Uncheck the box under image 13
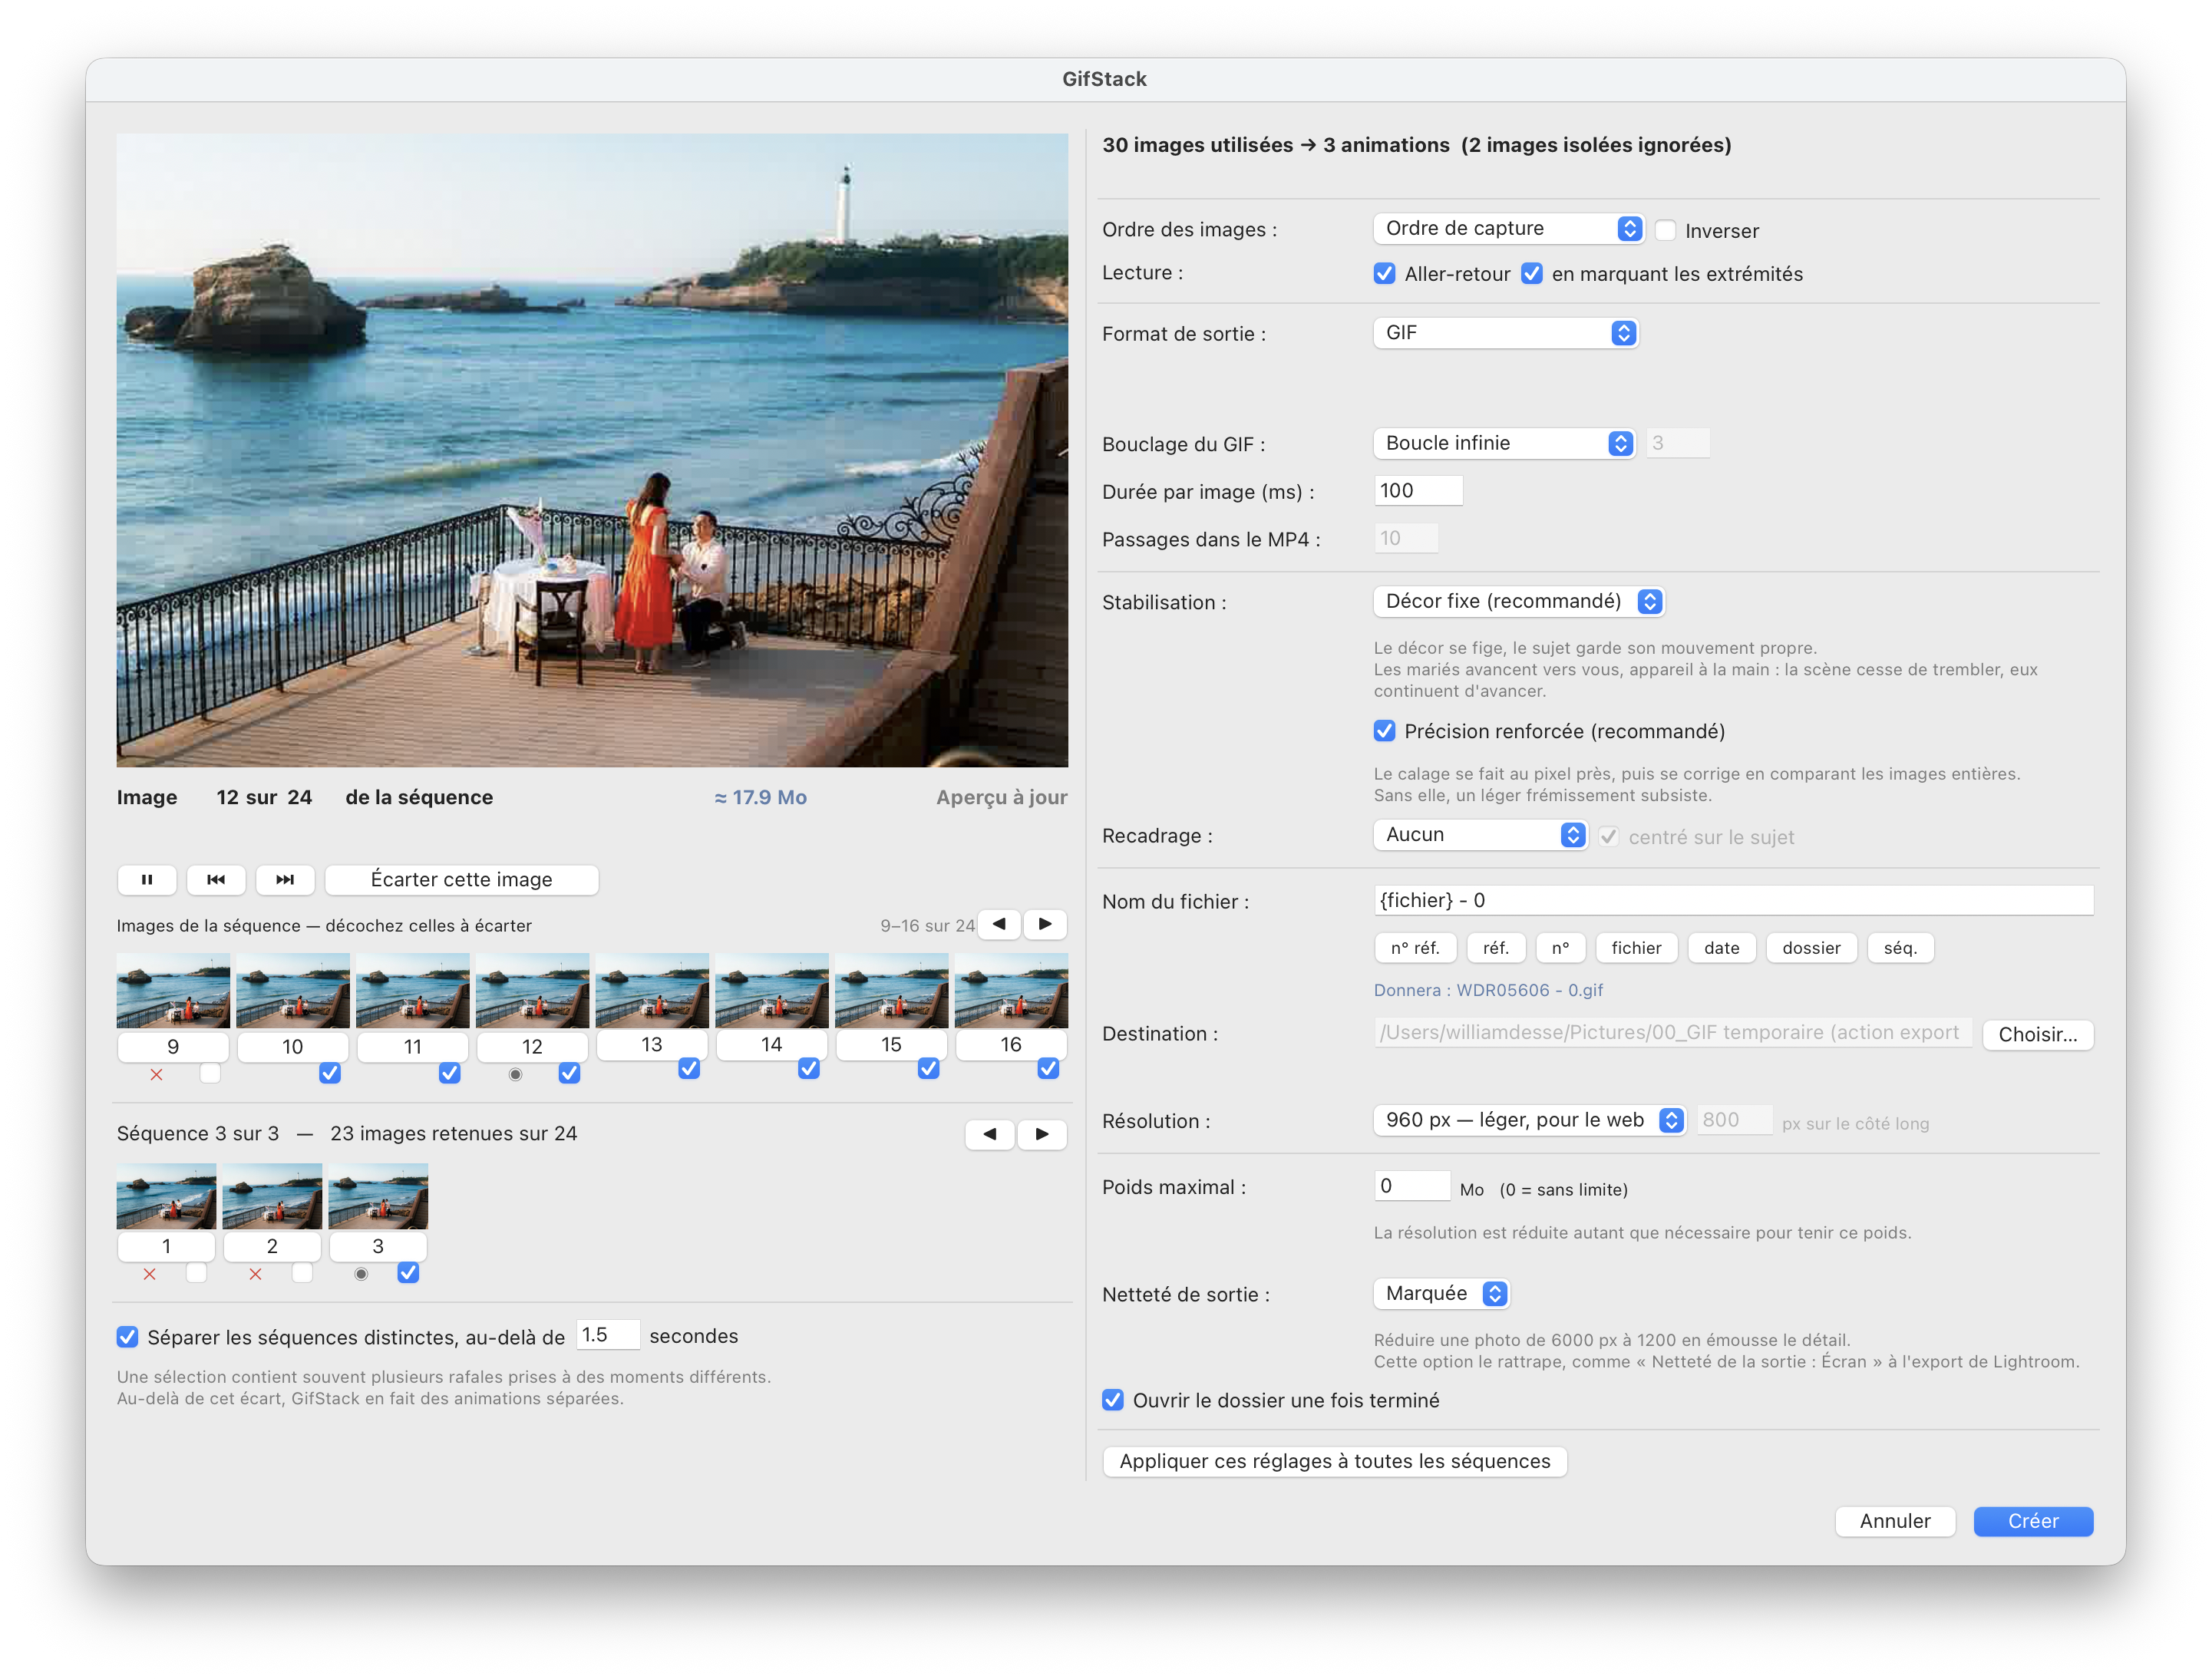 (x=689, y=1069)
